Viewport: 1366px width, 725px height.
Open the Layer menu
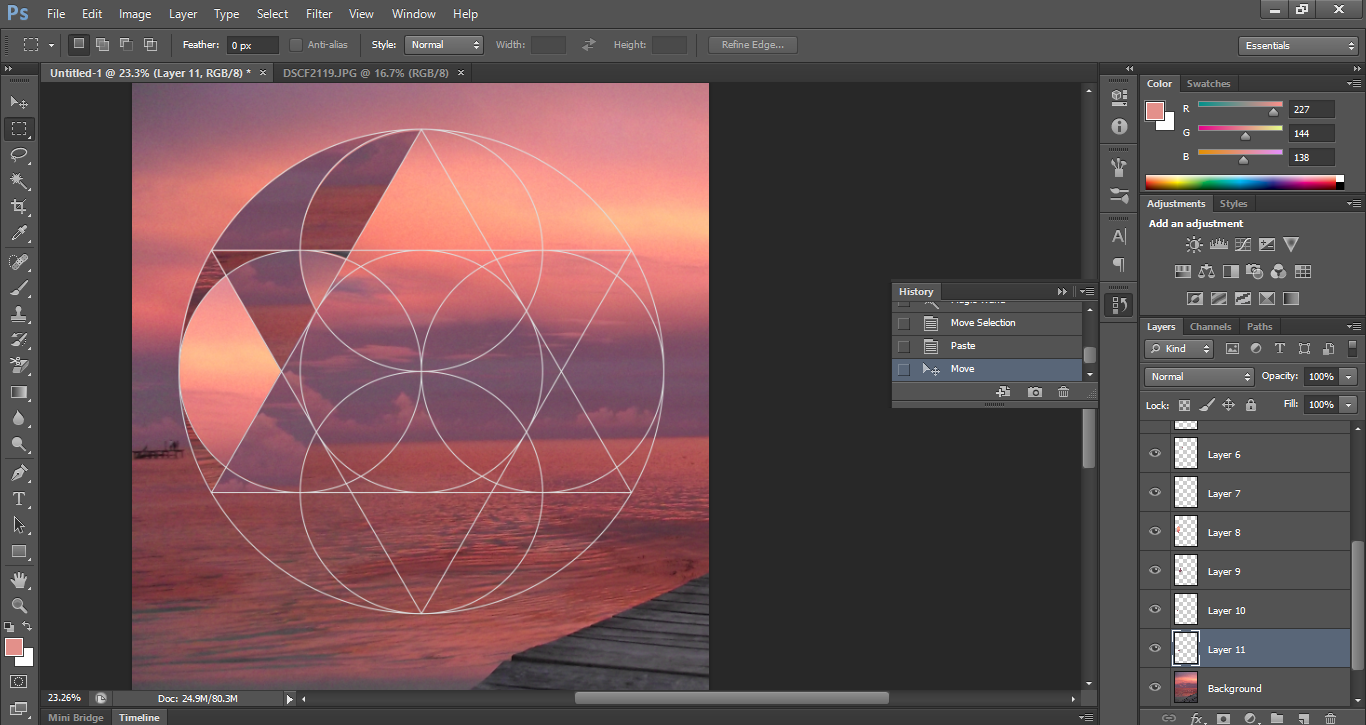click(183, 14)
